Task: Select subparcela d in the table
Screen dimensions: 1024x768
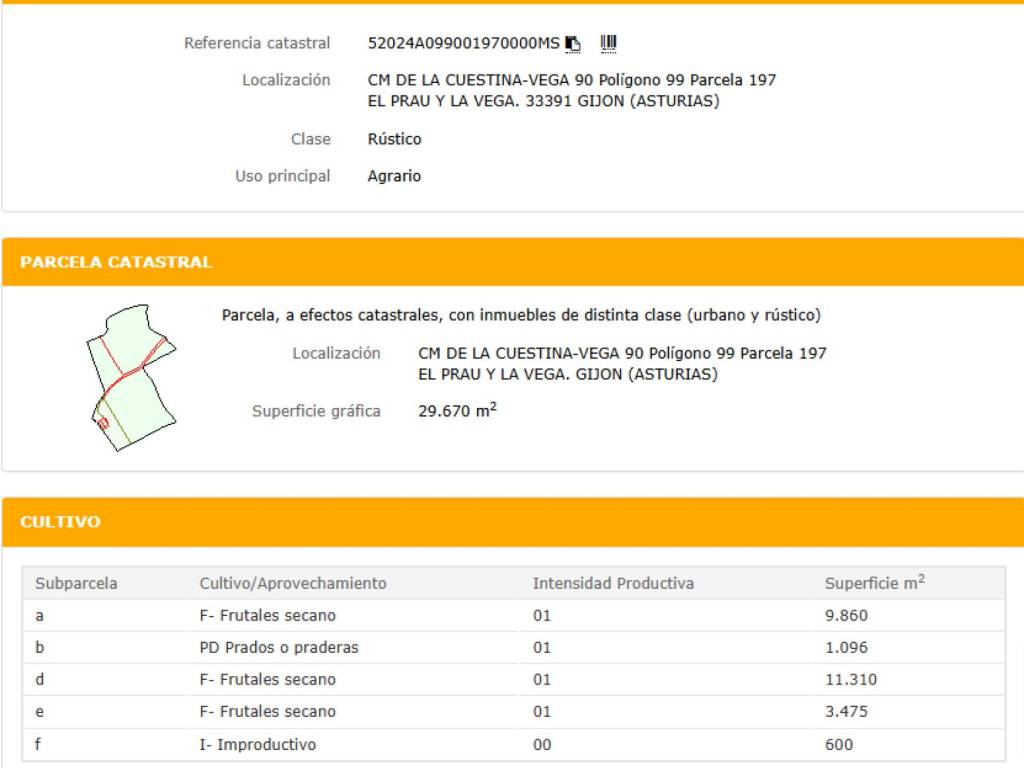Action: pos(40,679)
